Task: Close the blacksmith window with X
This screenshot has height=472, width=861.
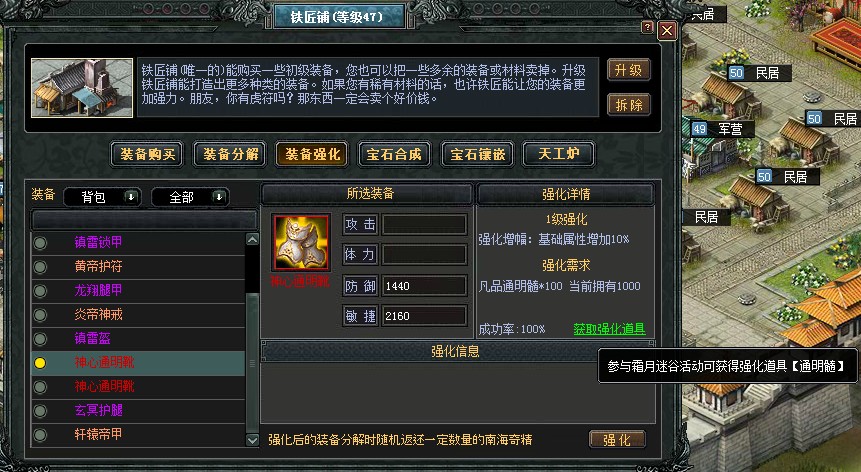Action: pyautogui.click(x=667, y=31)
